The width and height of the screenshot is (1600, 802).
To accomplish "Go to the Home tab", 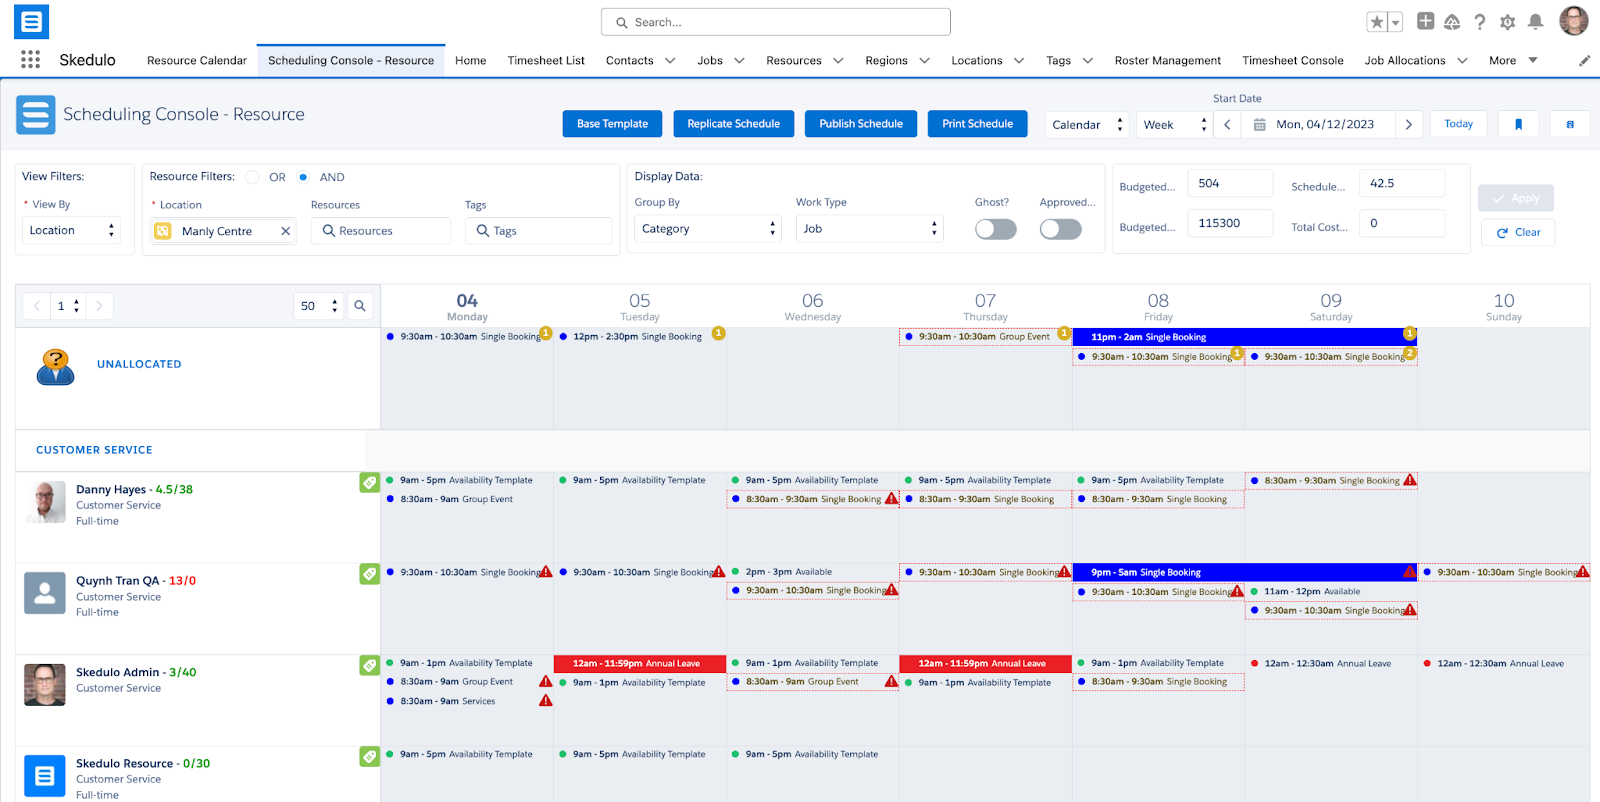I will click(470, 61).
